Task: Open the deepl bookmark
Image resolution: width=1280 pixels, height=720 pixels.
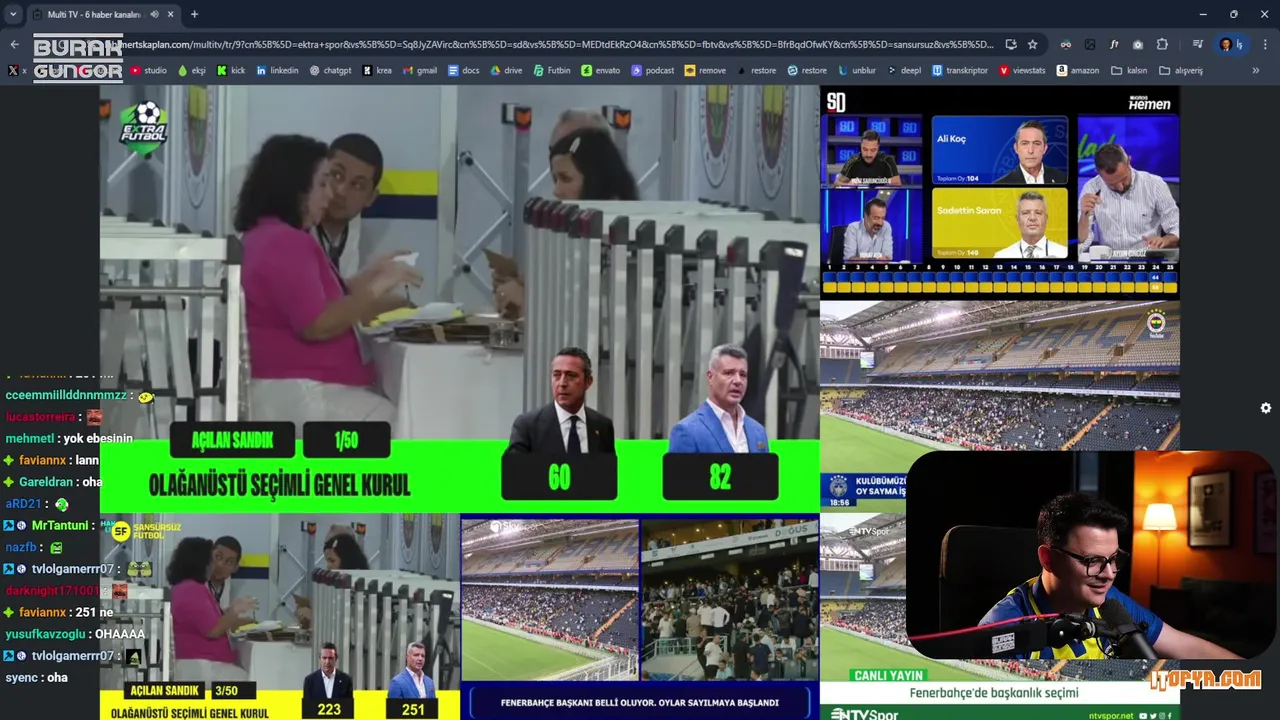Action: tap(904, 71)
